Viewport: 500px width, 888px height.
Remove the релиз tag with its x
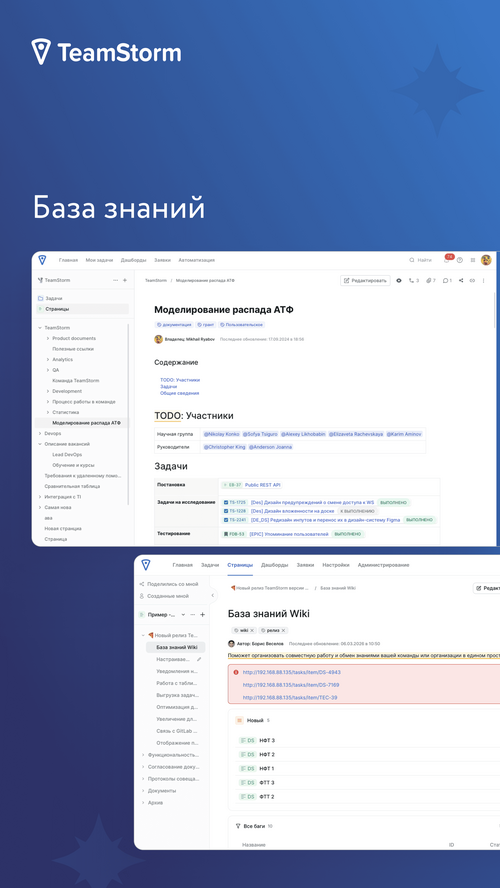[283, 630]
